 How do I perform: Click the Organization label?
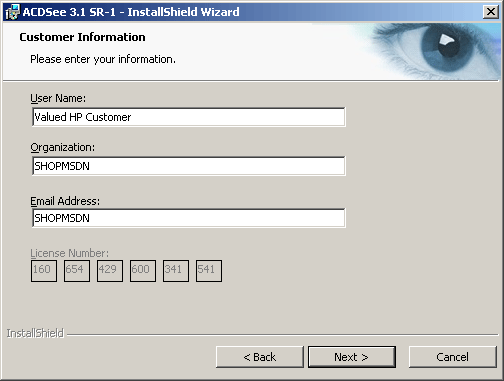[x=63, y=147]
